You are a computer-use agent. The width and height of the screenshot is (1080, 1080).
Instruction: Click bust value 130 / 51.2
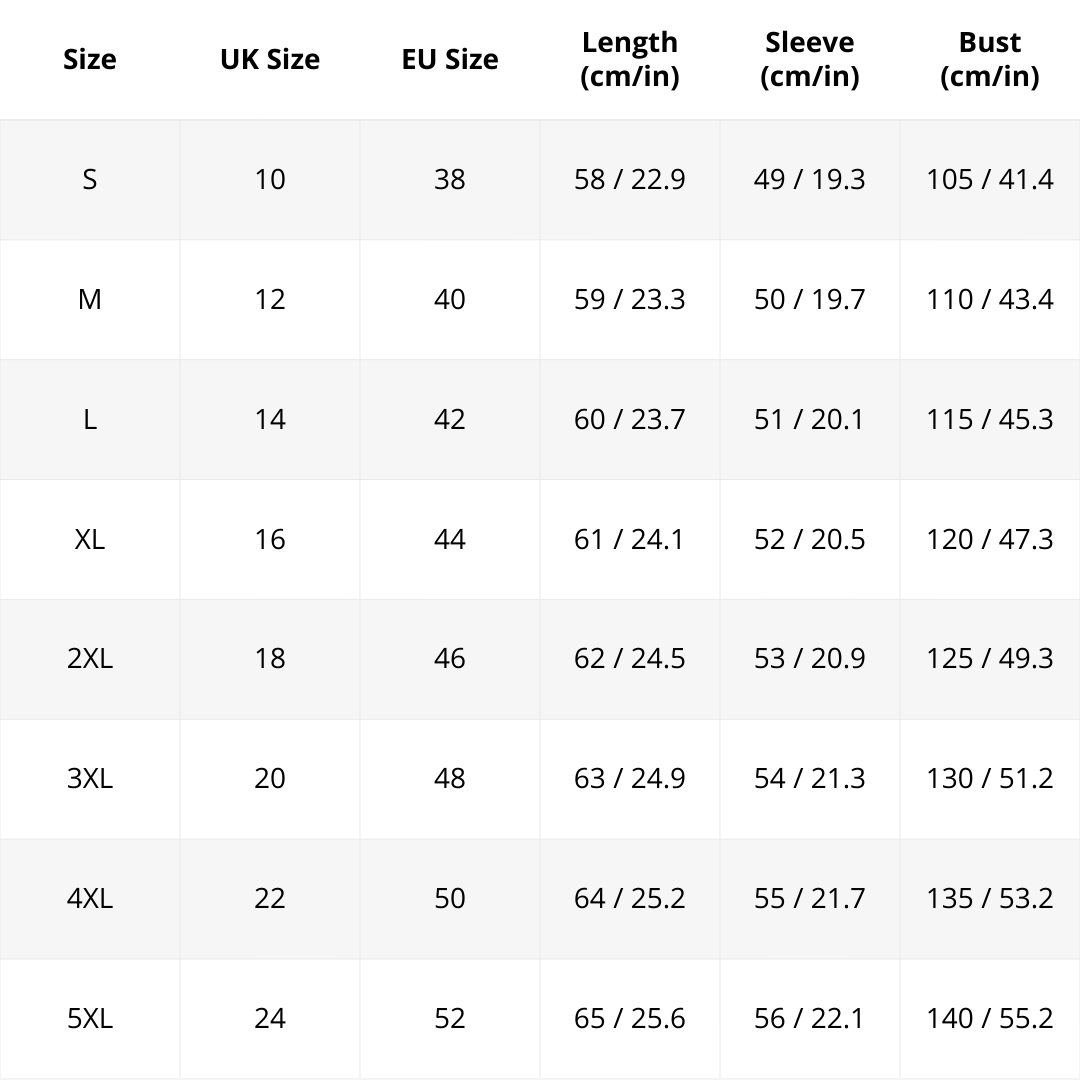coord(990,778)
